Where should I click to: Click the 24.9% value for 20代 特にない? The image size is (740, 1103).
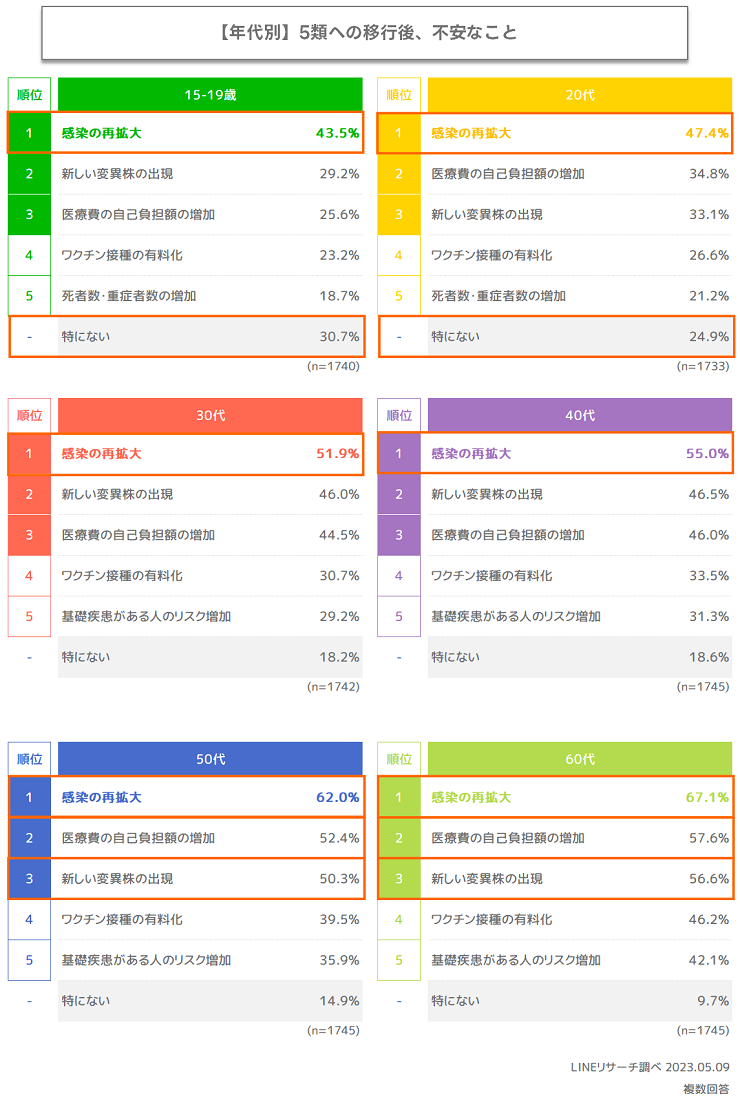pyautogui.click(x=708, y=337)
